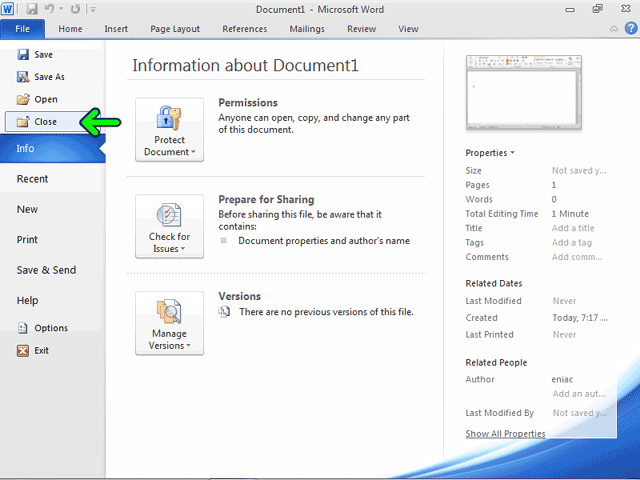This screenshot has height=480, width=640.
Task: Click the Show All Properties link
Action: [x=505, y=433]
